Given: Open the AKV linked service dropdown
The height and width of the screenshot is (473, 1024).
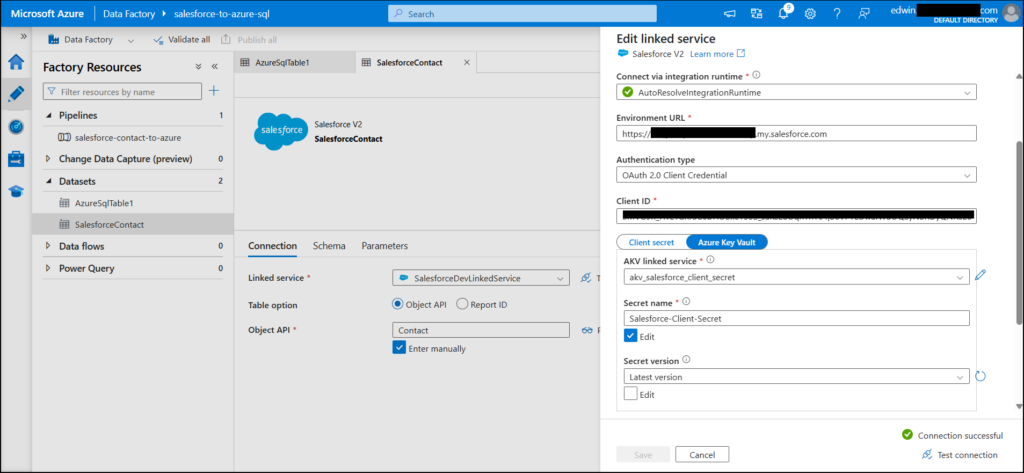Looking at the screenshot, I should pos(796,276).
